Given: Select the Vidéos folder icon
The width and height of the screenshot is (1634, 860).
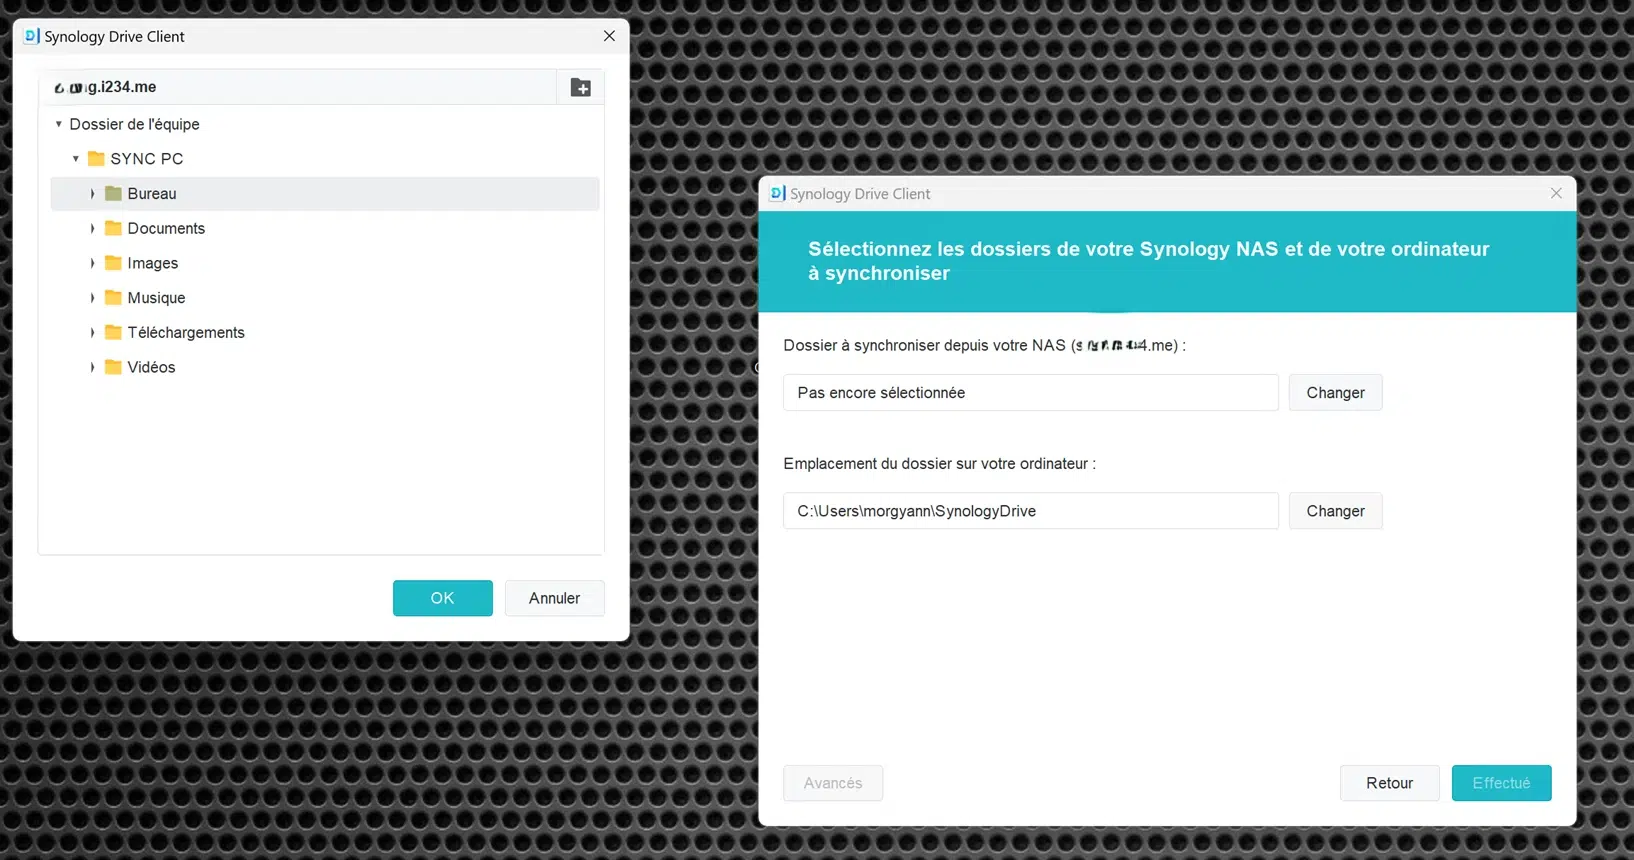Looking at the screenshot, I should click(x=113, y=367).
